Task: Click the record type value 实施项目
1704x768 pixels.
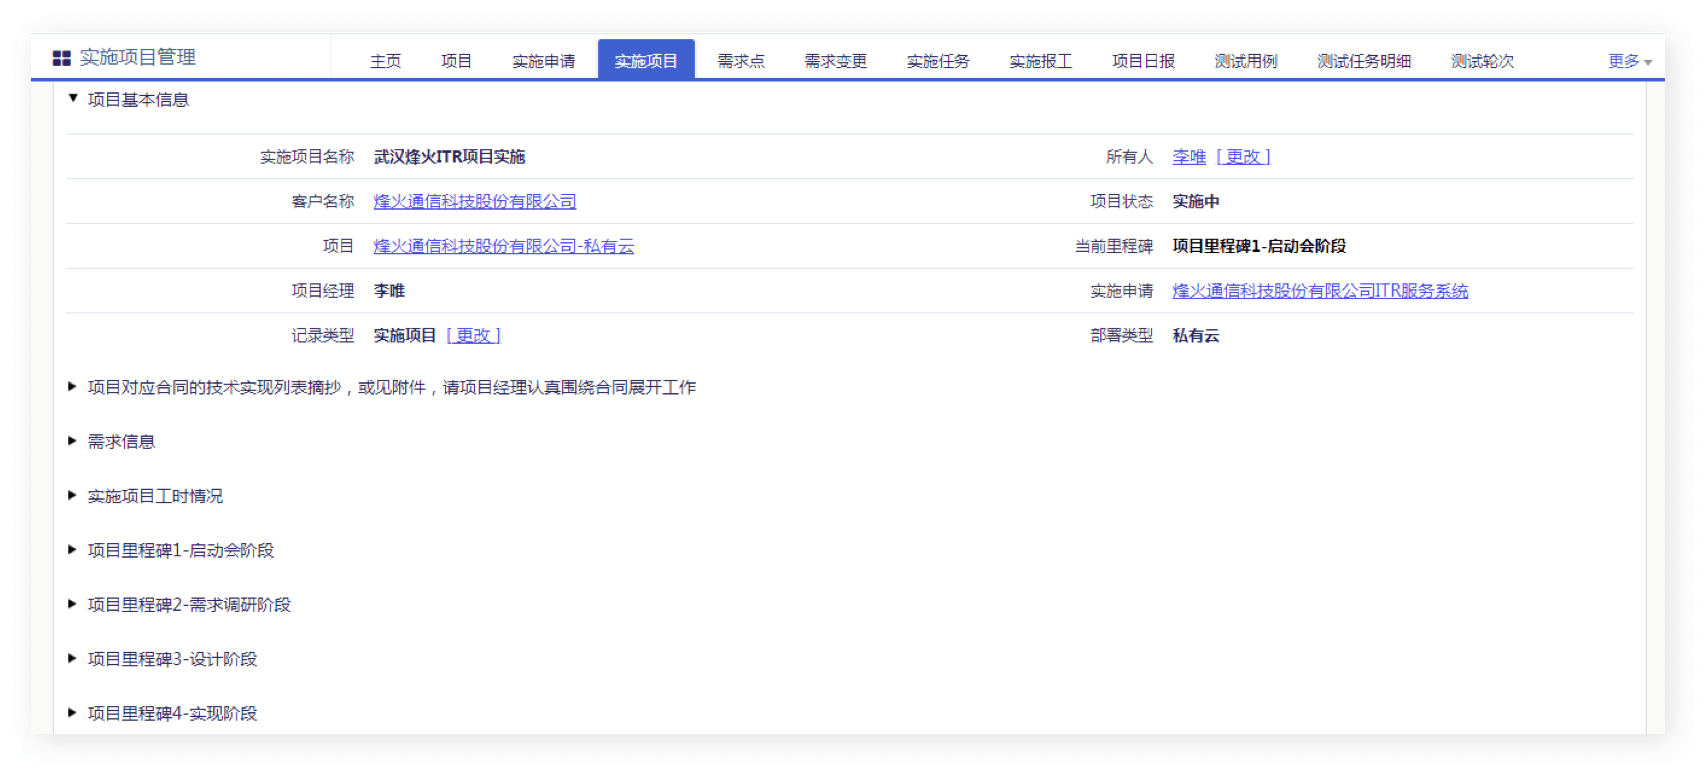Action: point(405,335)
